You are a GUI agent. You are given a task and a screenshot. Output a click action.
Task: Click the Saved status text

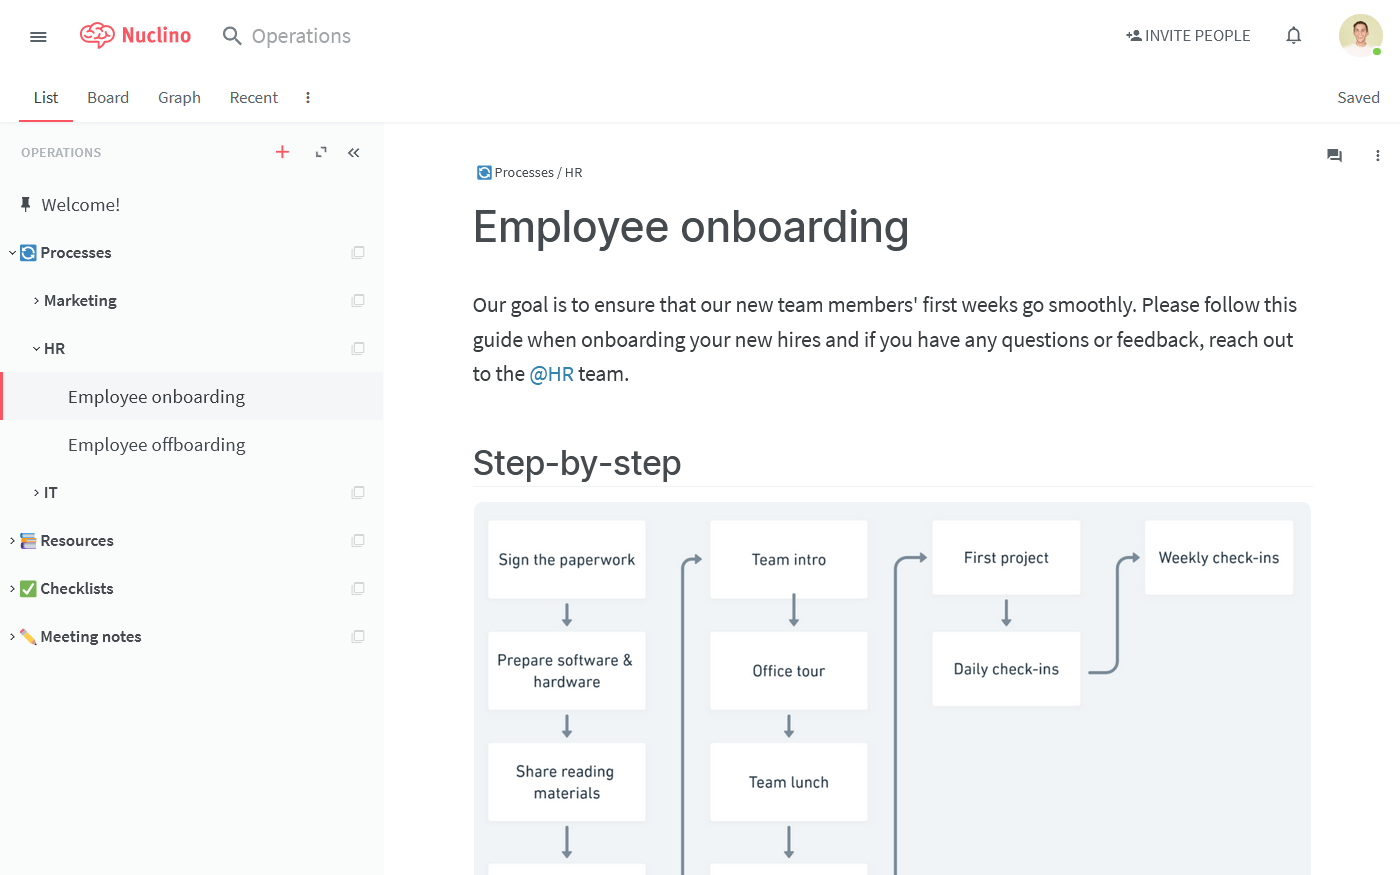point(1358,98)
